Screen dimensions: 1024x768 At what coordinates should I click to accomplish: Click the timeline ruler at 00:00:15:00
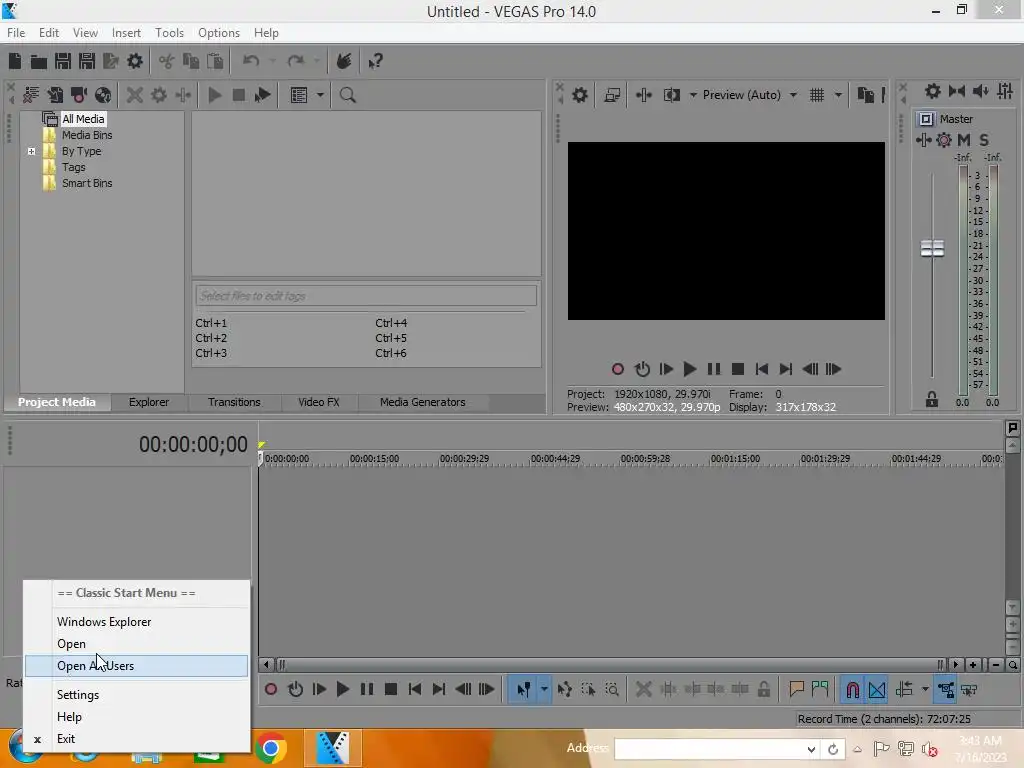point(374,458)
